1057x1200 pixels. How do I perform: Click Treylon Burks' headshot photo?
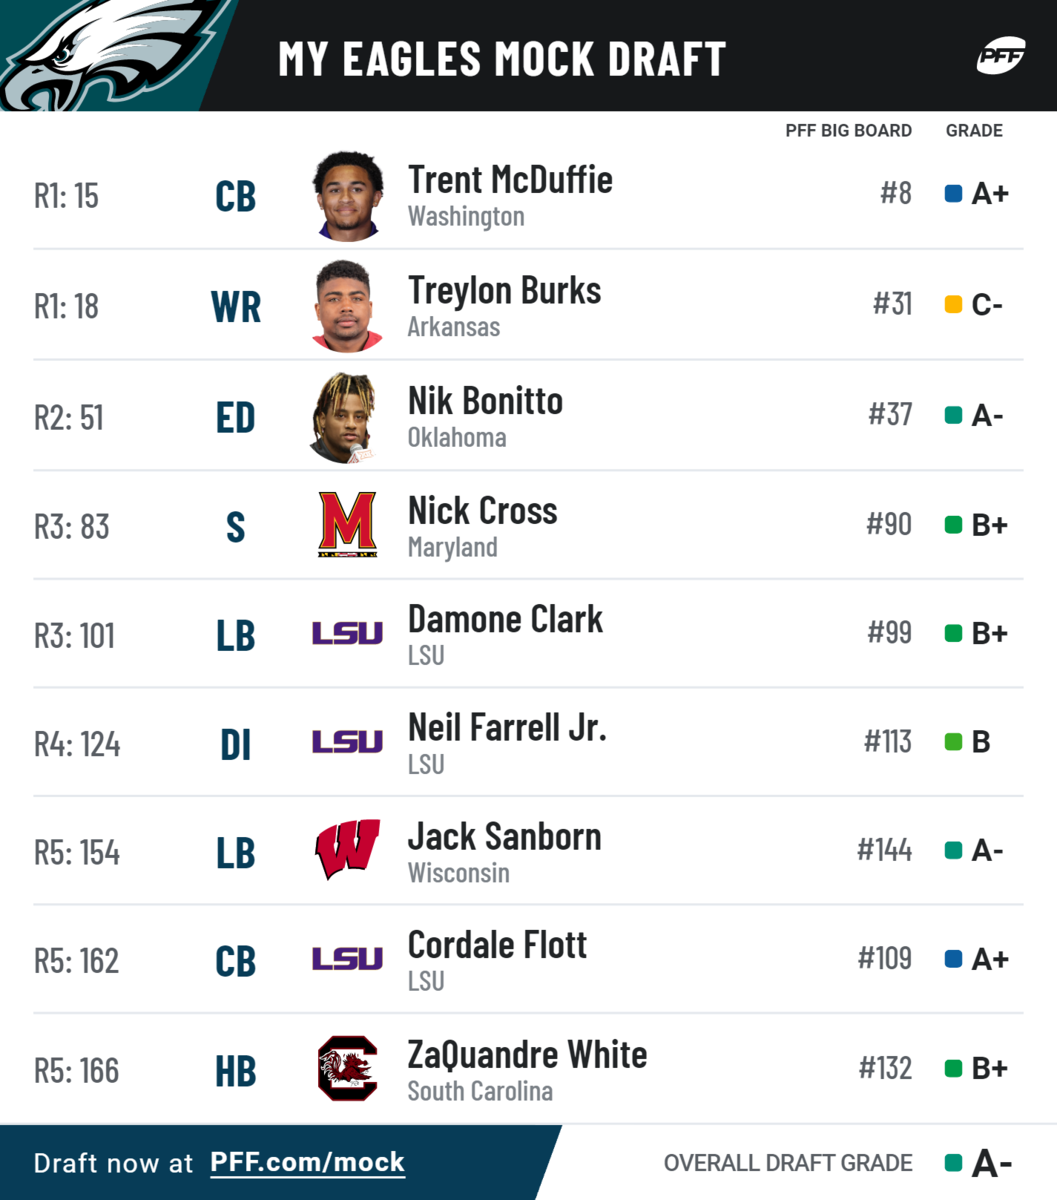(x=348, y=306)
